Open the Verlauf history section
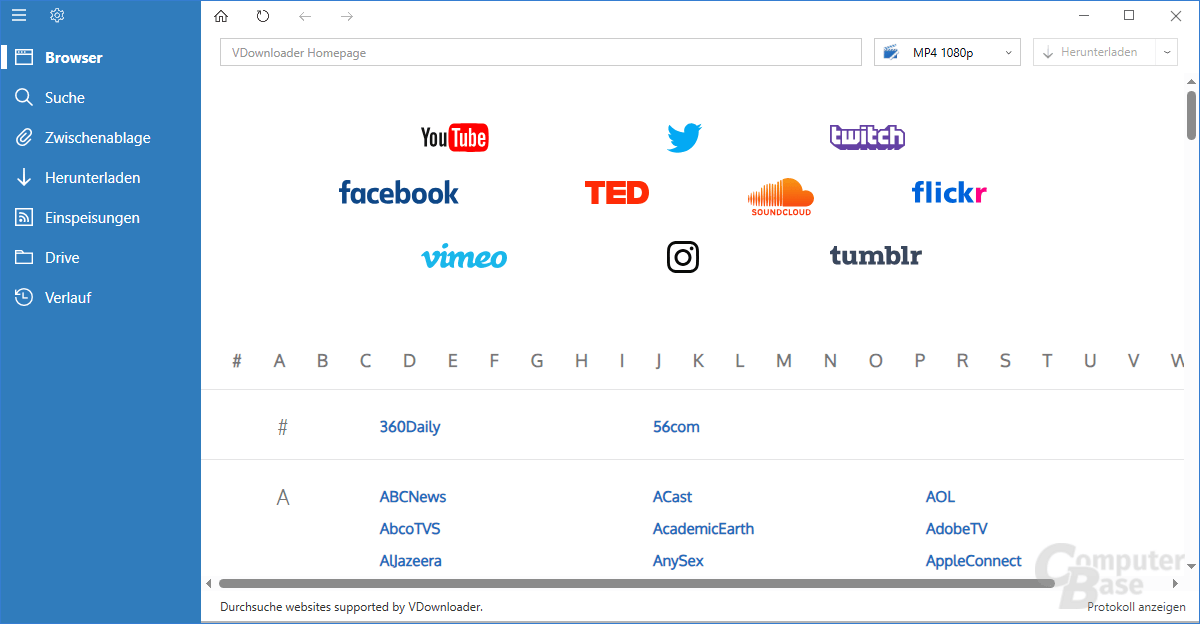 click(100, 297)
